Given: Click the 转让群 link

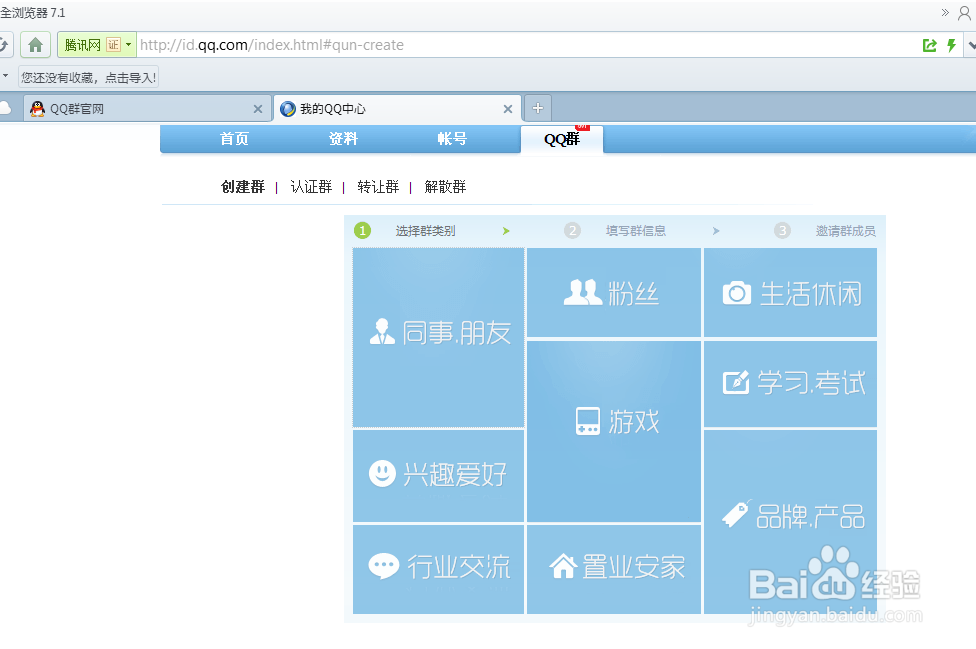Looking at the screenshot, I should coord(378,187).
